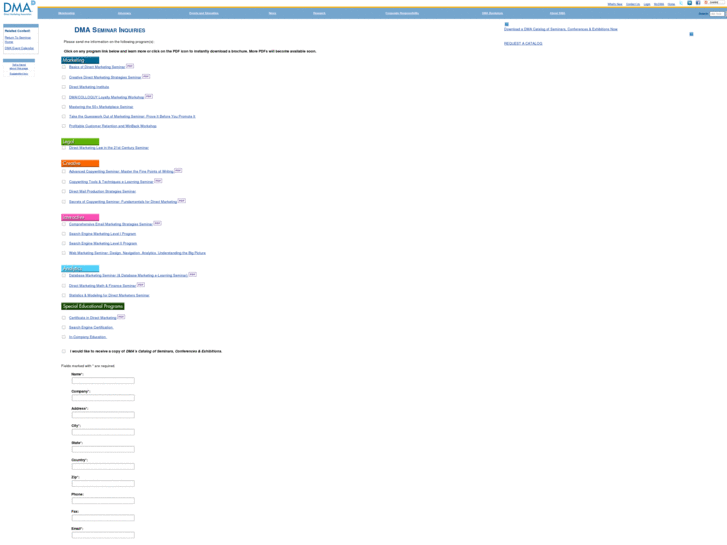Open Take the Guesswork Out of Marketing link
This screenshot has width=727, height=545.
pyautogui.click(x=132, y=116)
